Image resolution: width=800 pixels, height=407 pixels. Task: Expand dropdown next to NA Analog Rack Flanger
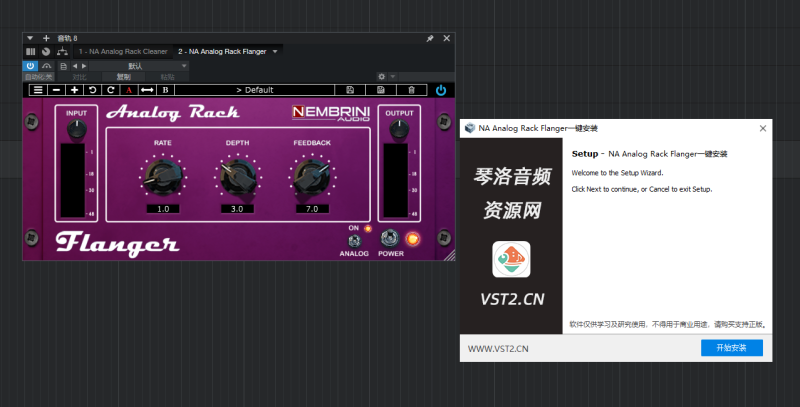(275, 51)
